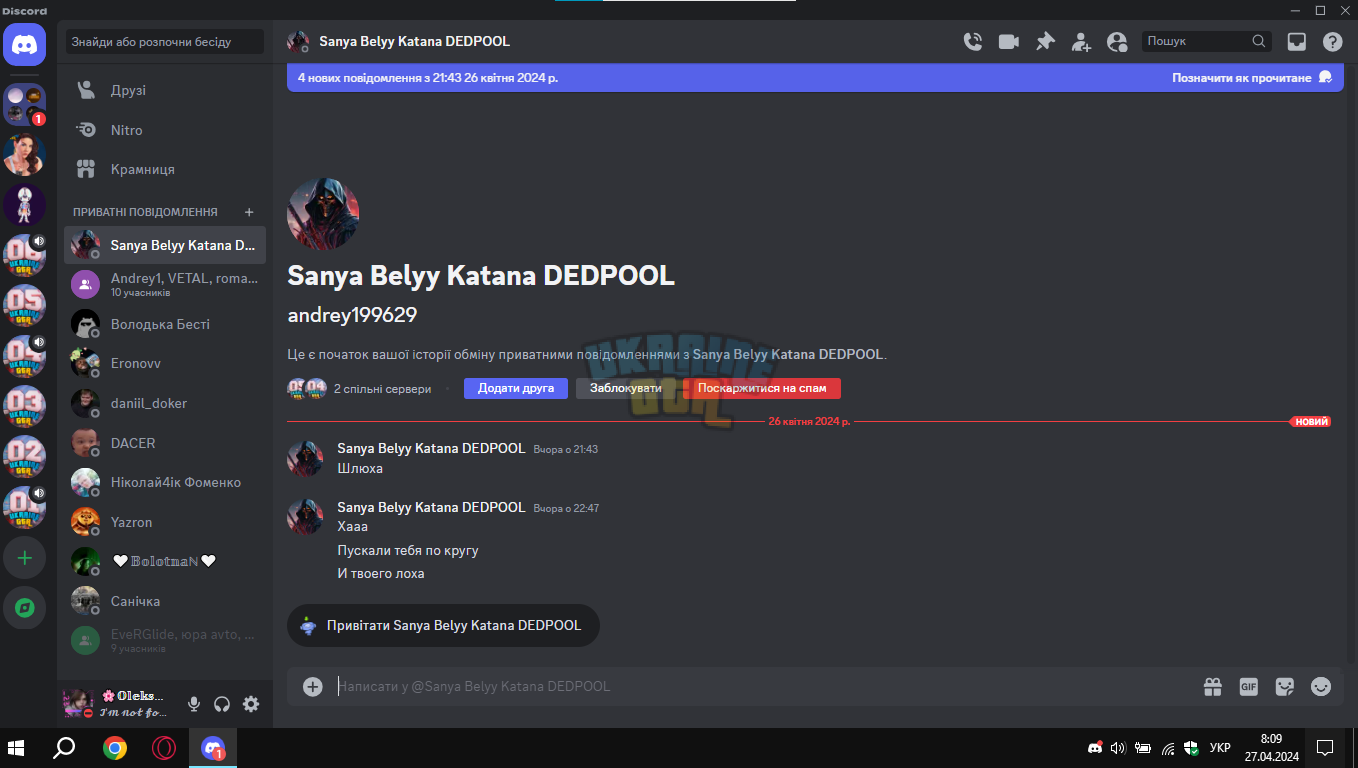Click Поскаржитися на спам button
The height and width of the screenshot is (768, 1358).
(762, 388)
